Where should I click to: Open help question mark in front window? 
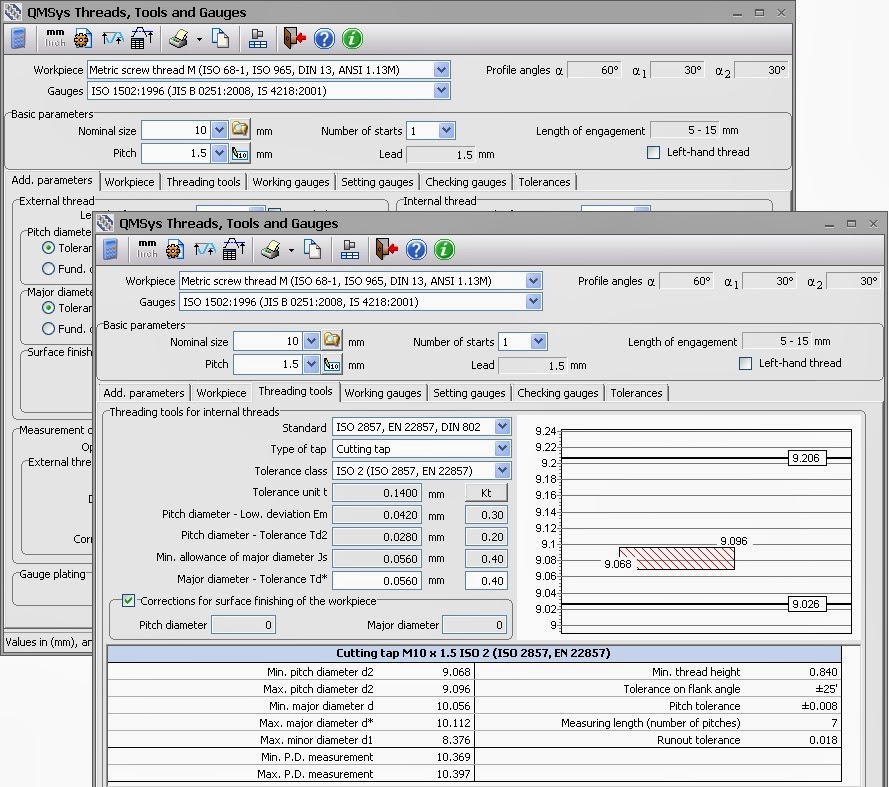[x=416, y=249]
